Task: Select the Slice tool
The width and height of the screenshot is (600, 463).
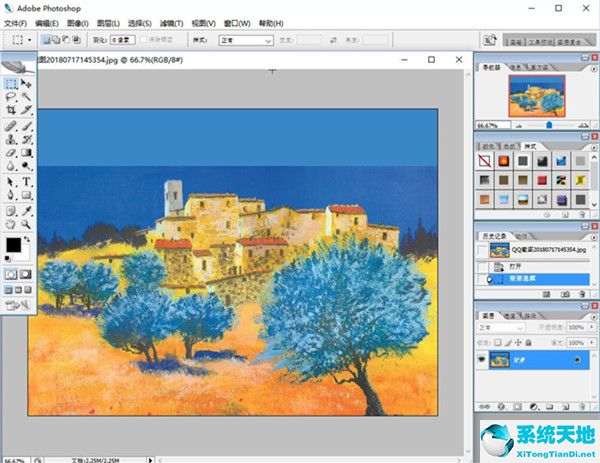Action: point(26,110)
